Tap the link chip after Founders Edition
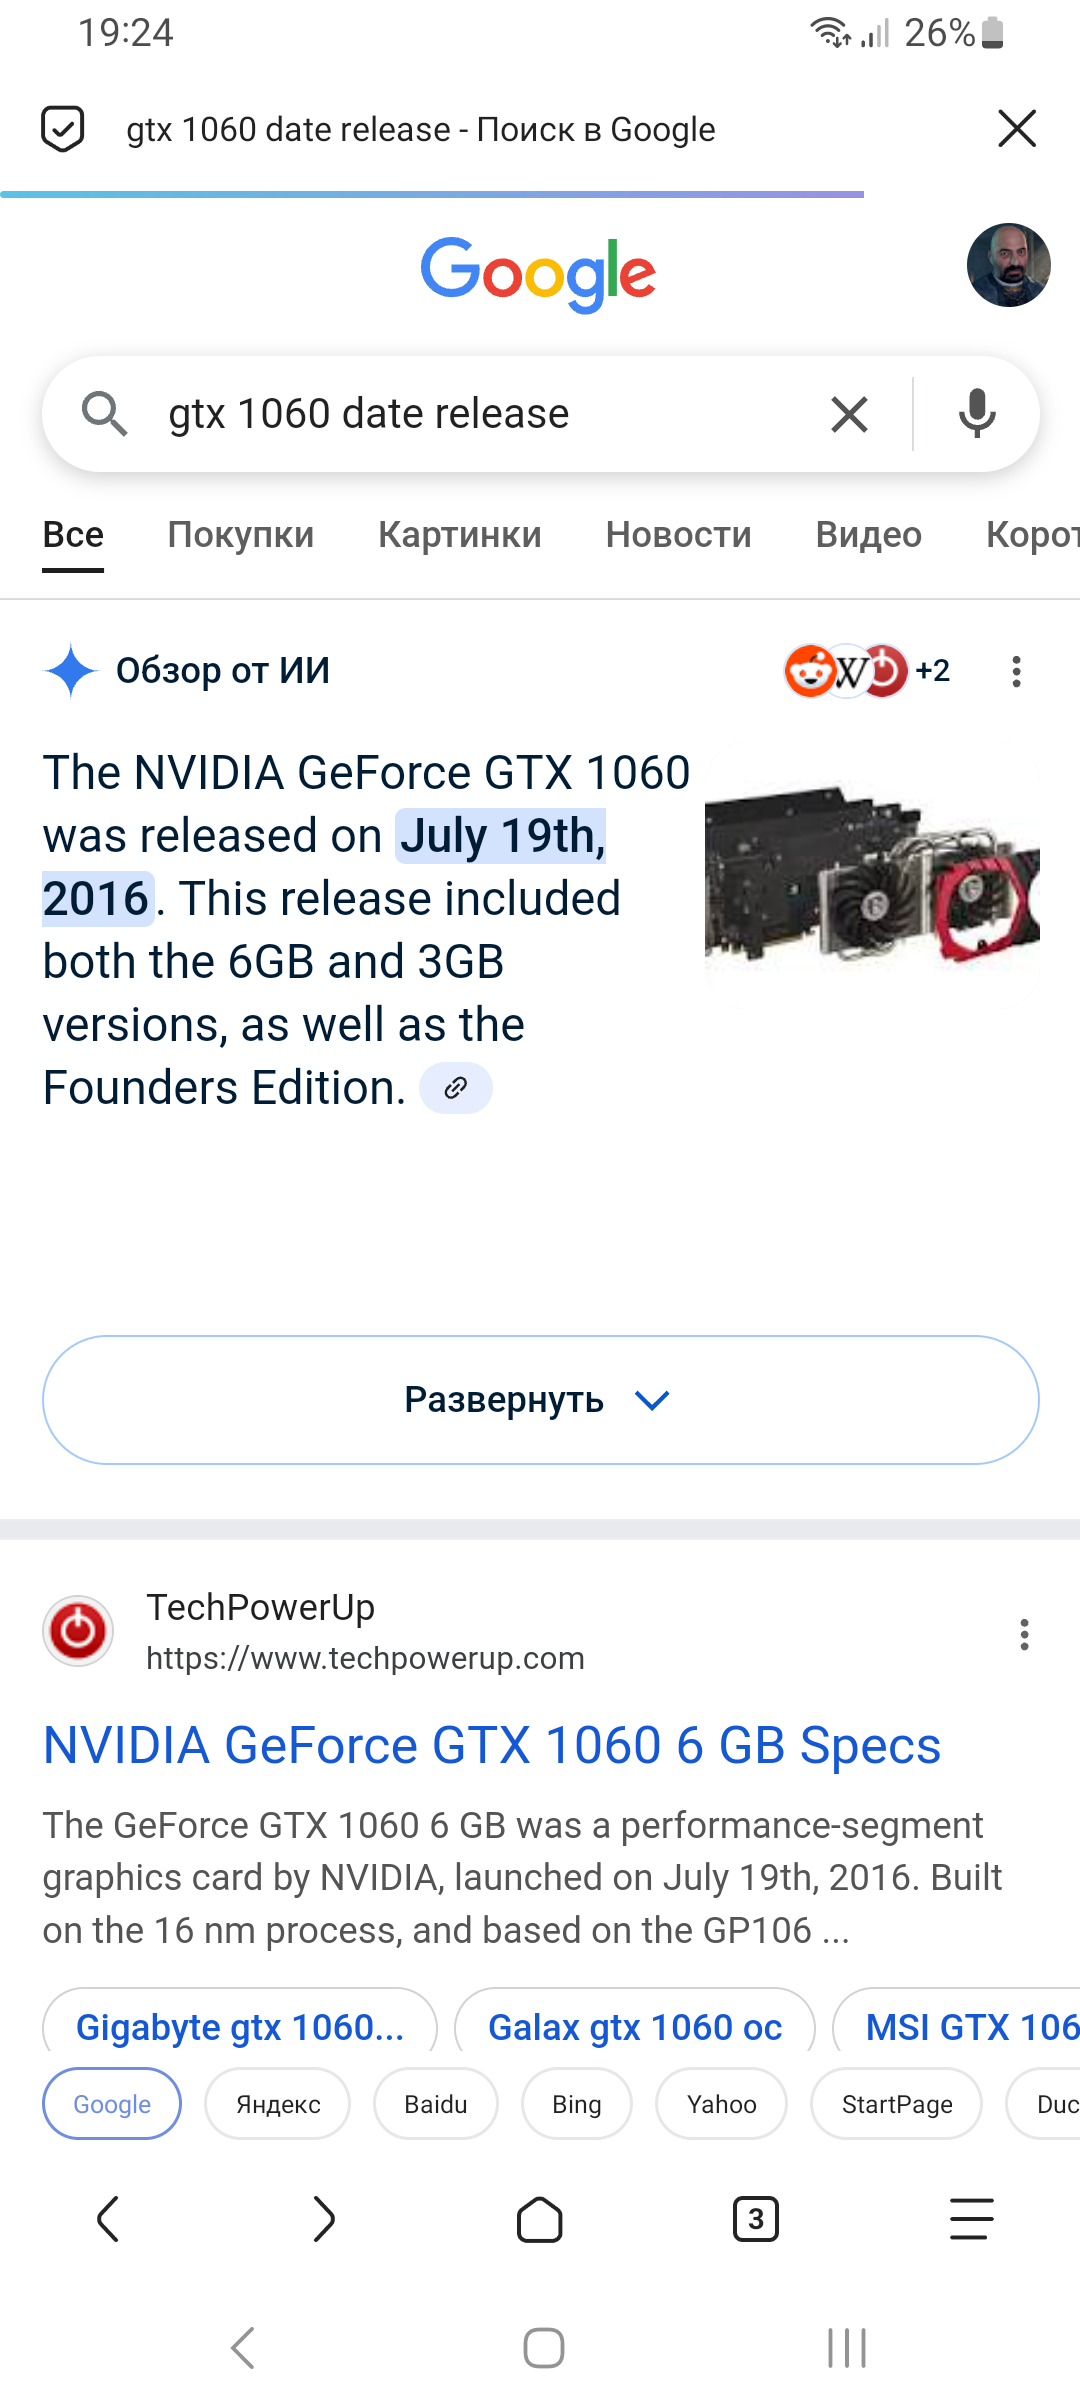This screenshot has width=1080, height=2408. coord(456,1088)
